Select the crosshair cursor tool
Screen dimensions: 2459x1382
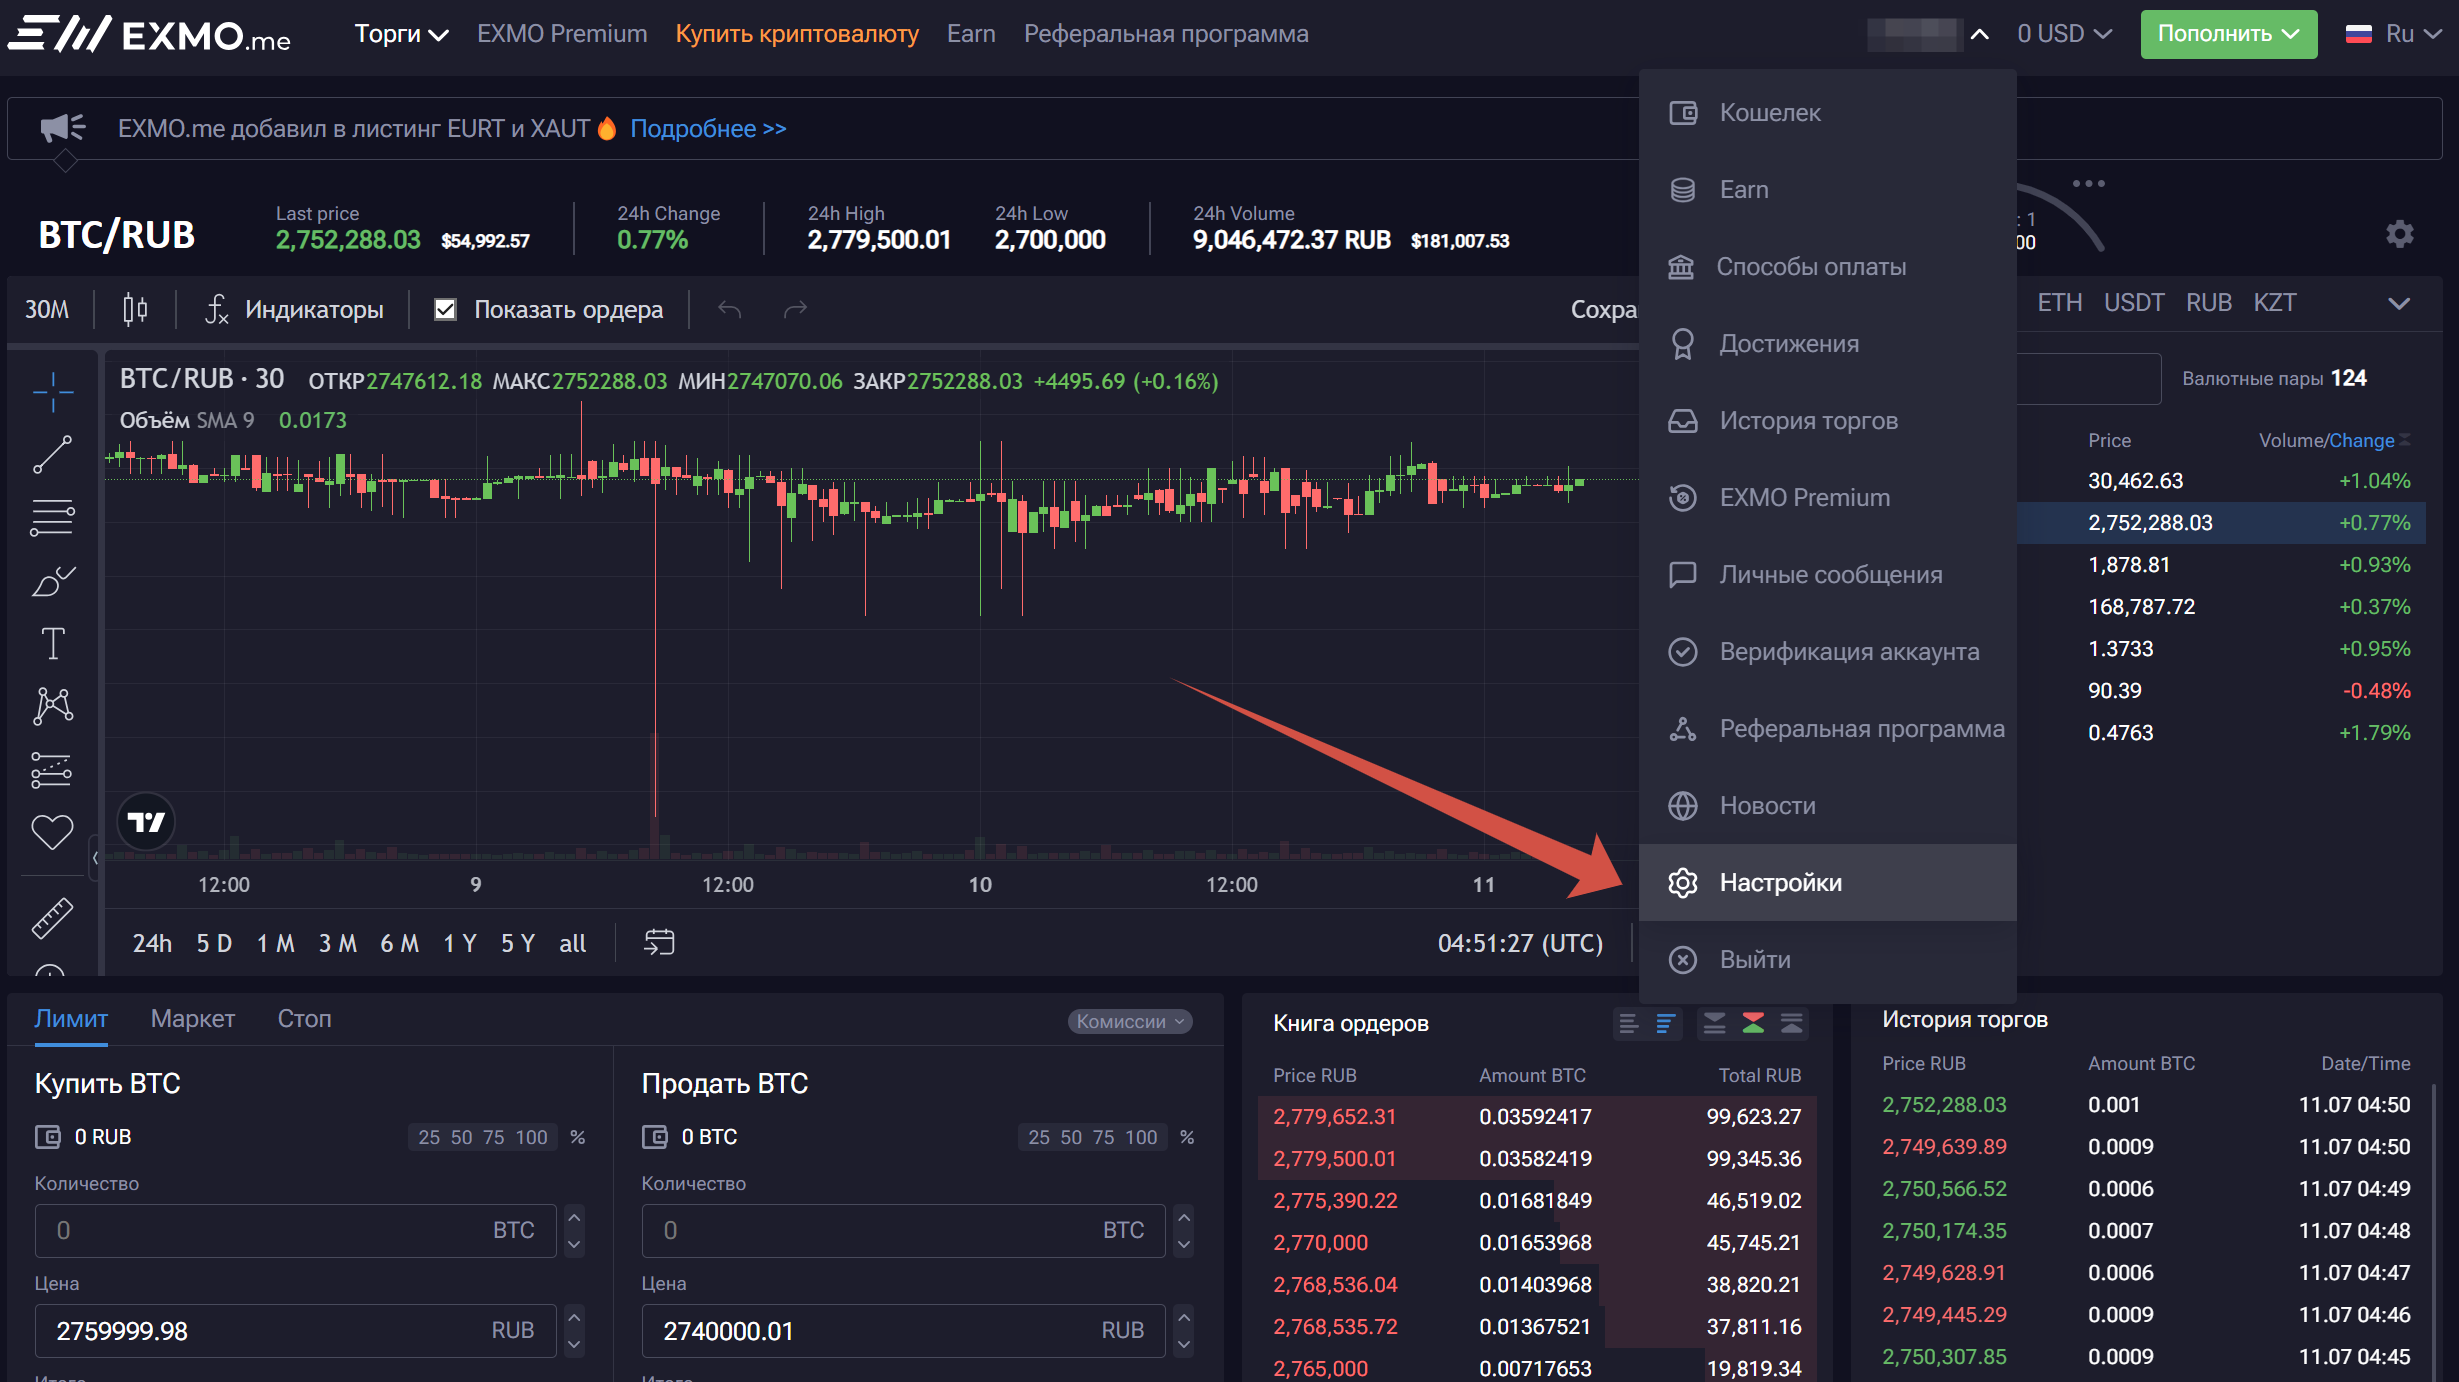pyautogui.click(x=53, y=391)
